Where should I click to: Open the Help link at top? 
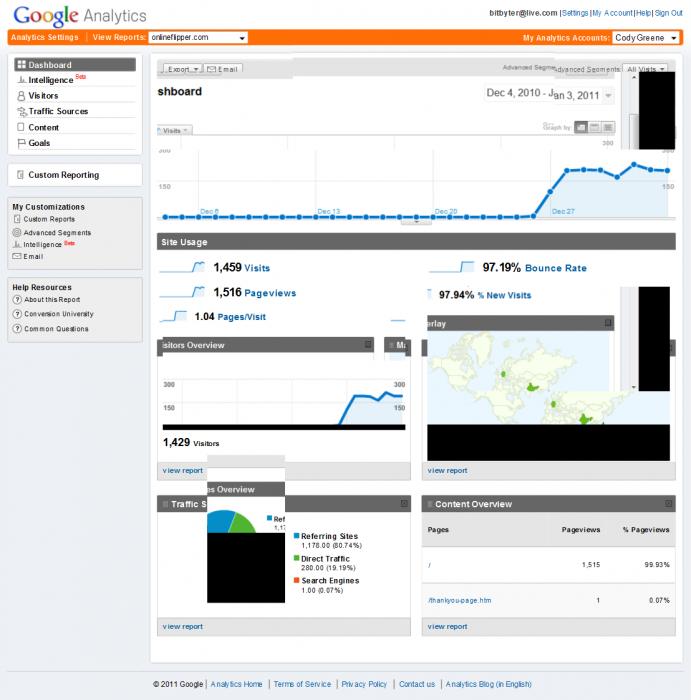click(643, 13)
